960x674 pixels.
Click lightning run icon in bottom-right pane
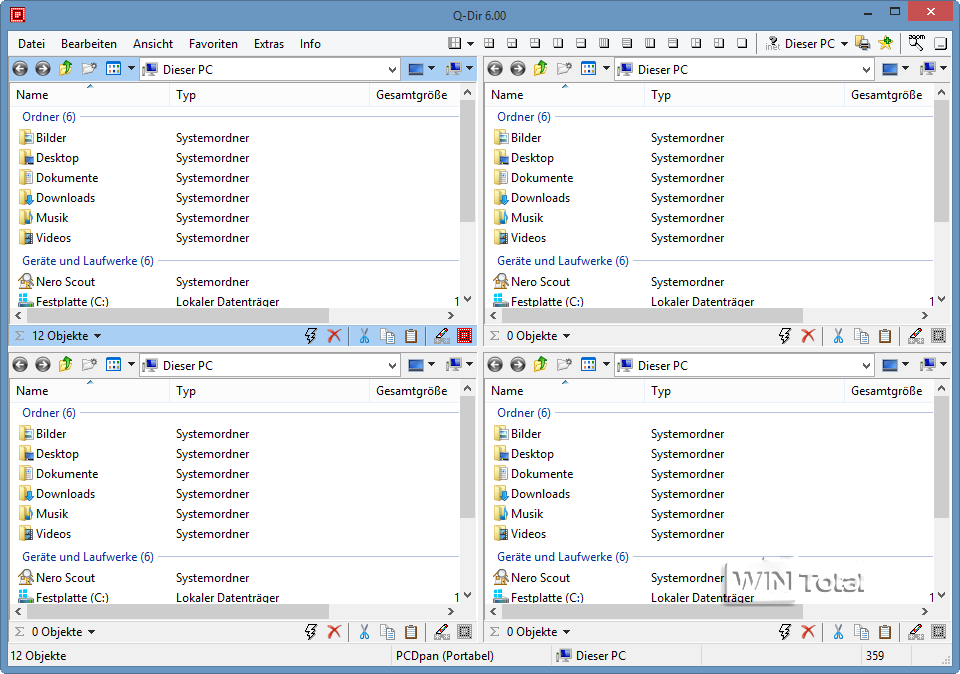(785, 632)
